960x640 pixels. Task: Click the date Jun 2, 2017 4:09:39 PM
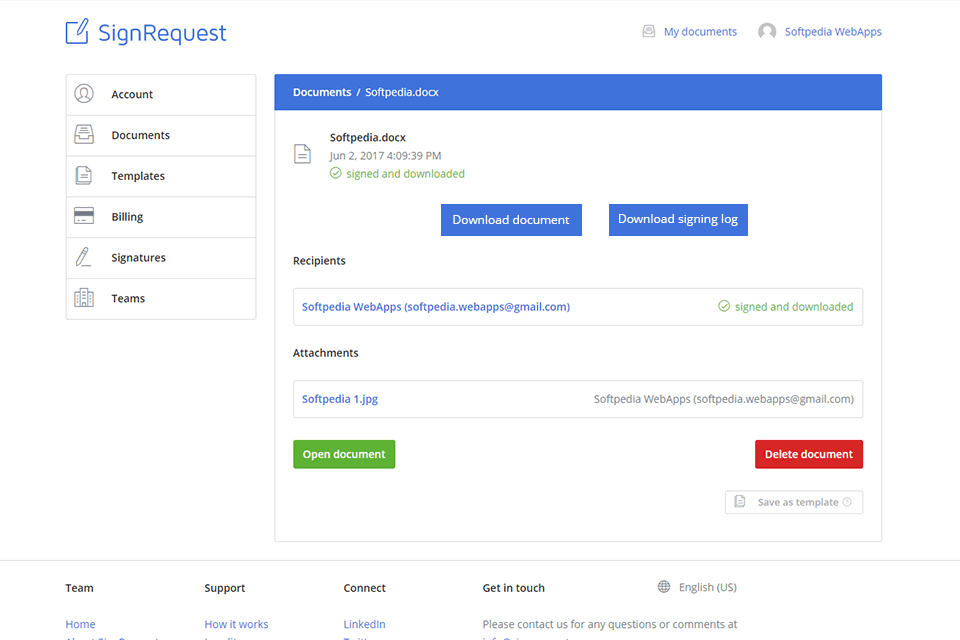(x=385, y=156)
